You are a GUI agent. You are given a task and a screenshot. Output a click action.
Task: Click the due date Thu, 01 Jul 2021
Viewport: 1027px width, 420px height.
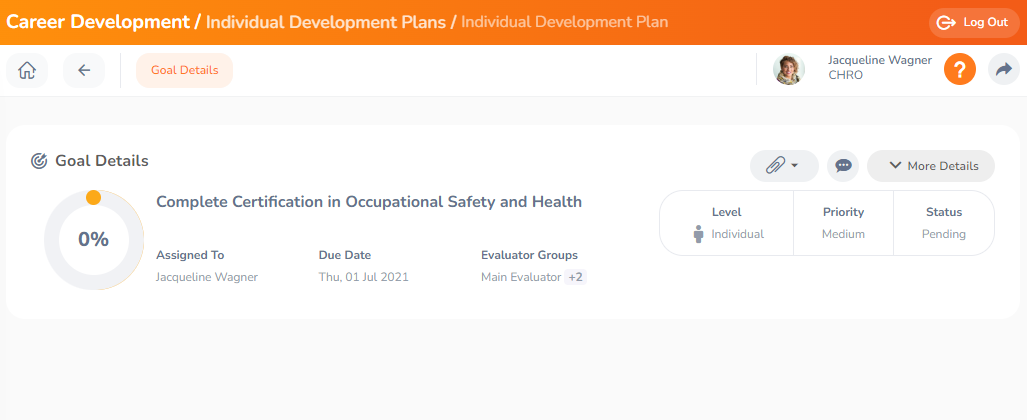(364, 277)
